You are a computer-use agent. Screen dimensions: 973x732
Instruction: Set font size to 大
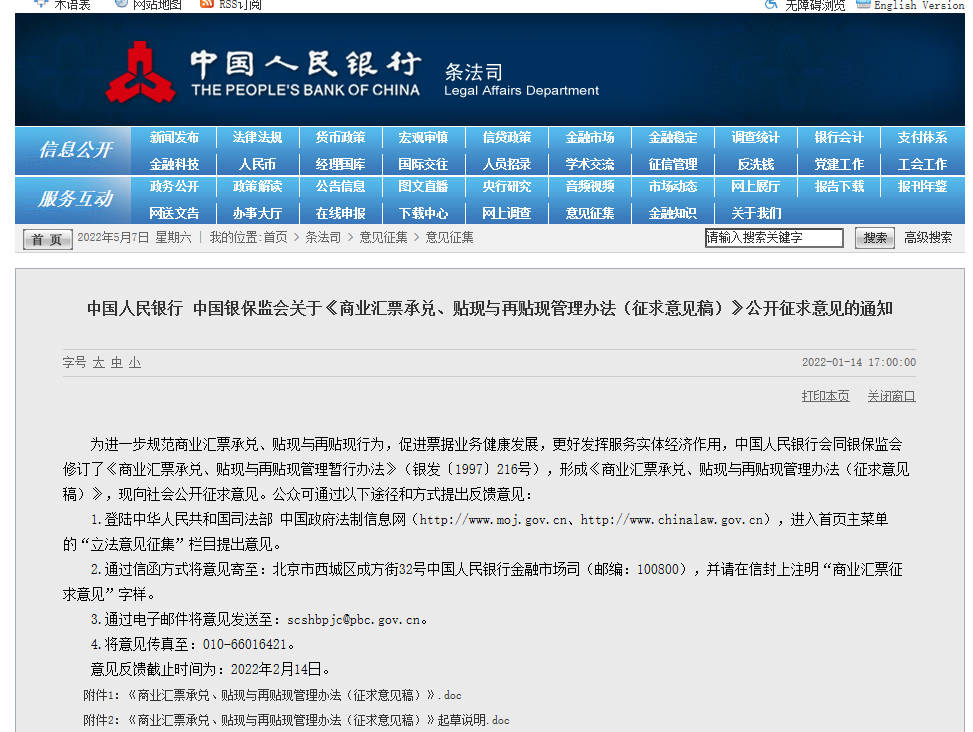coord(99,362)
